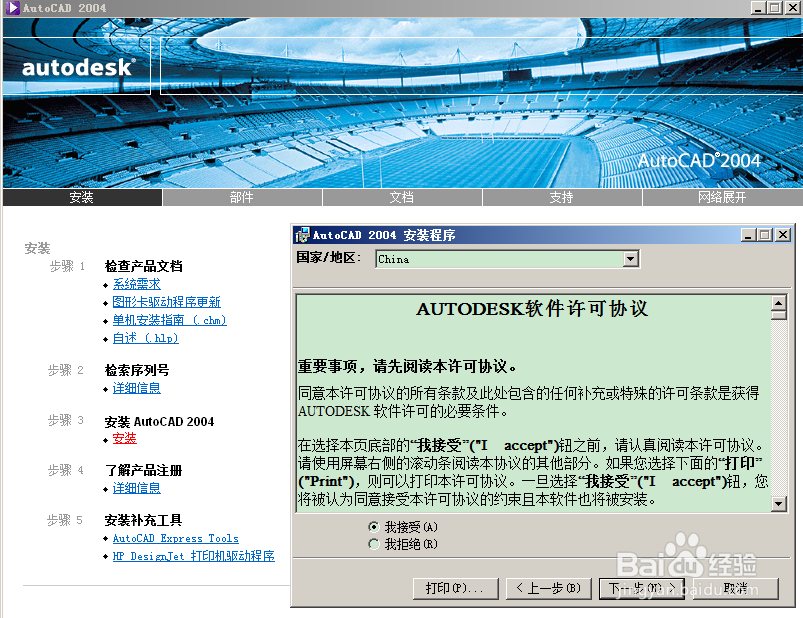This screenshot has height=618, width=803.
Task: Click the AutoCAD 2004 window title icon
Action: click(x=12, y=8)
